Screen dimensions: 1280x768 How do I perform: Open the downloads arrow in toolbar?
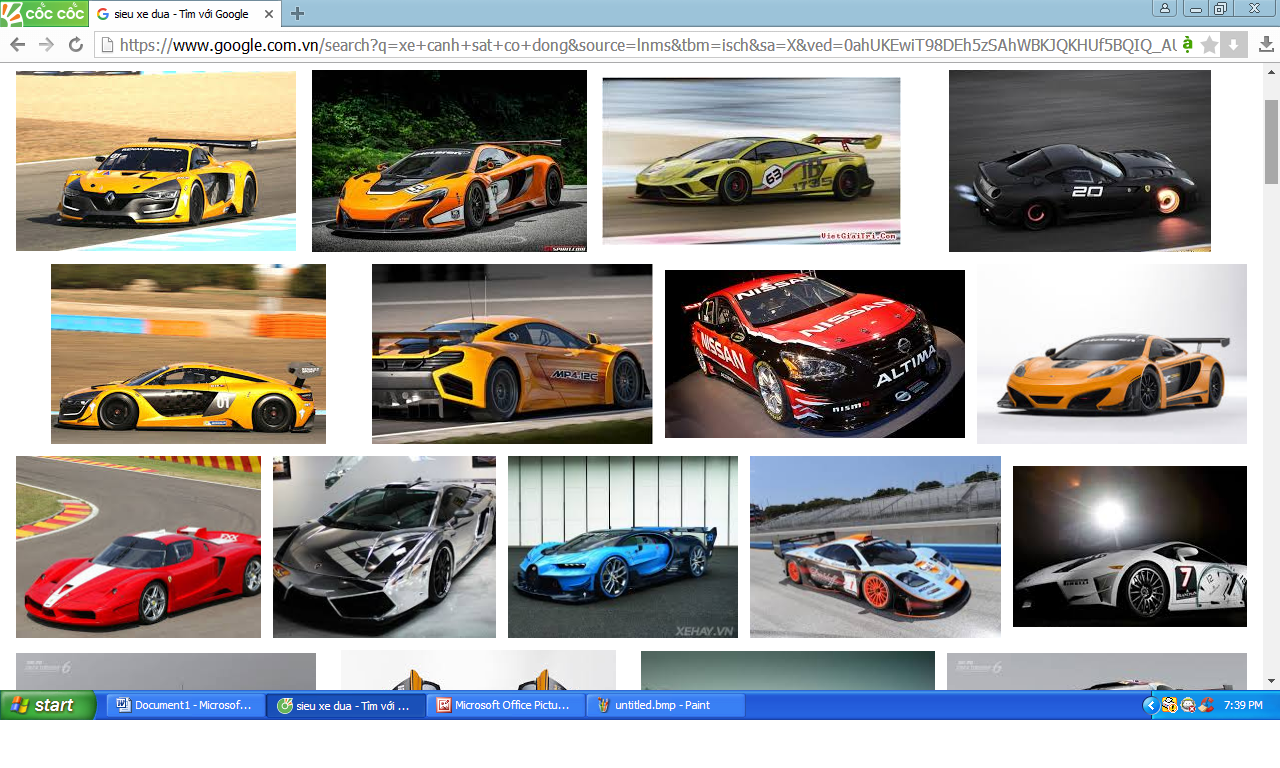click(x=1266, y=45)
